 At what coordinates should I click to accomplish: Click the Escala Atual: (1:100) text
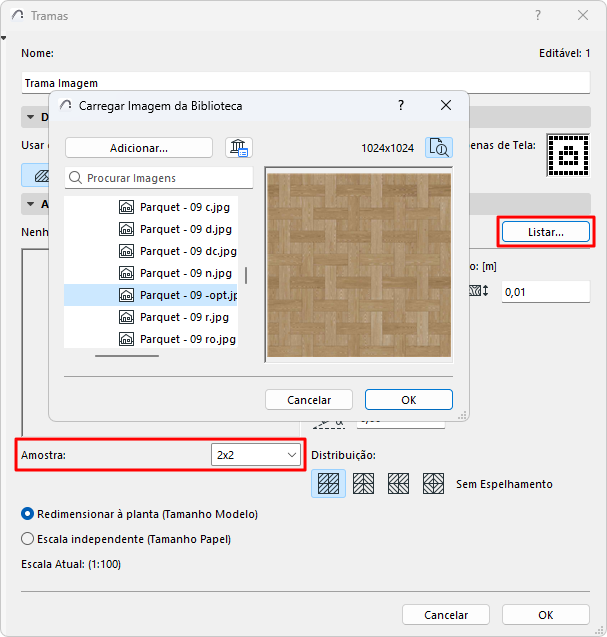tap(71, 564)
